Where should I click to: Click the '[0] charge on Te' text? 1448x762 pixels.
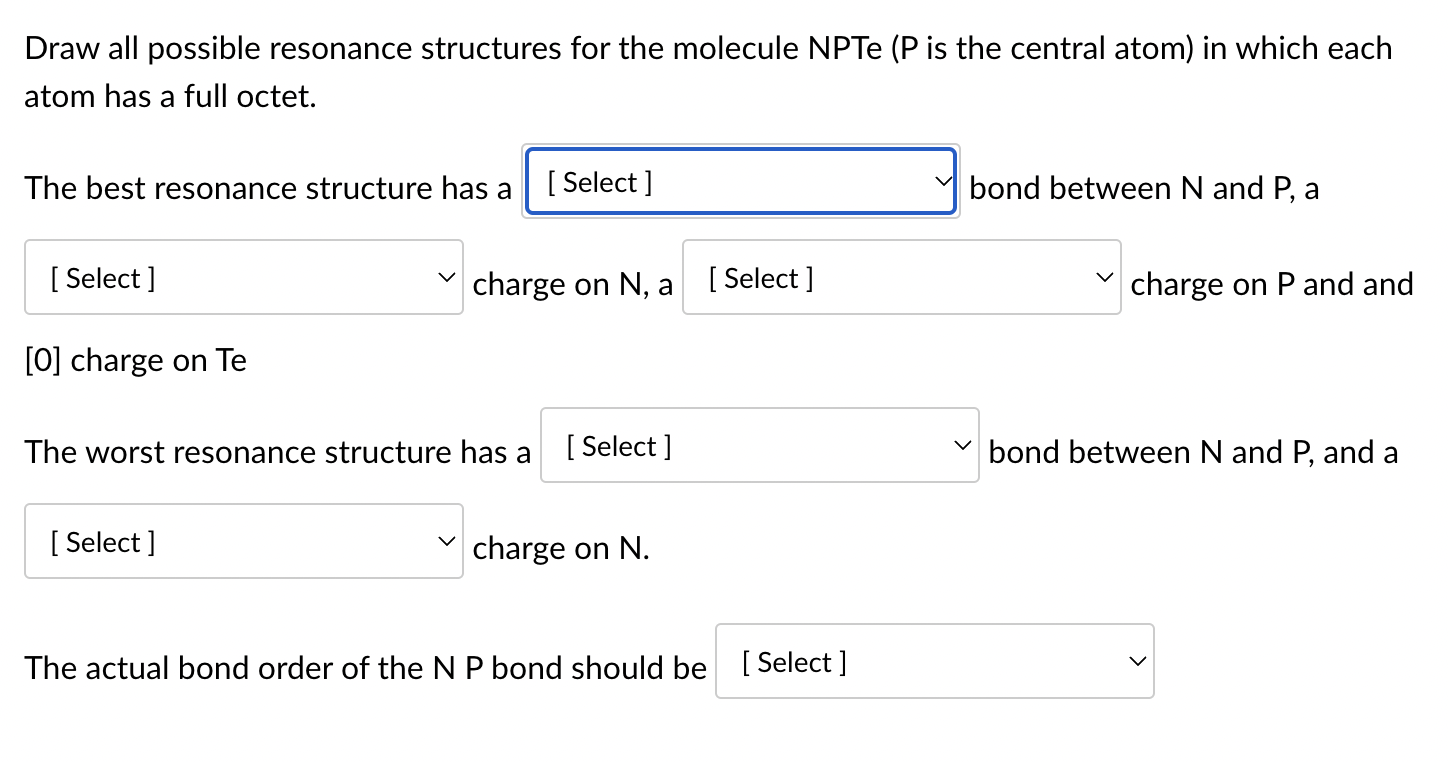[136, 360]
